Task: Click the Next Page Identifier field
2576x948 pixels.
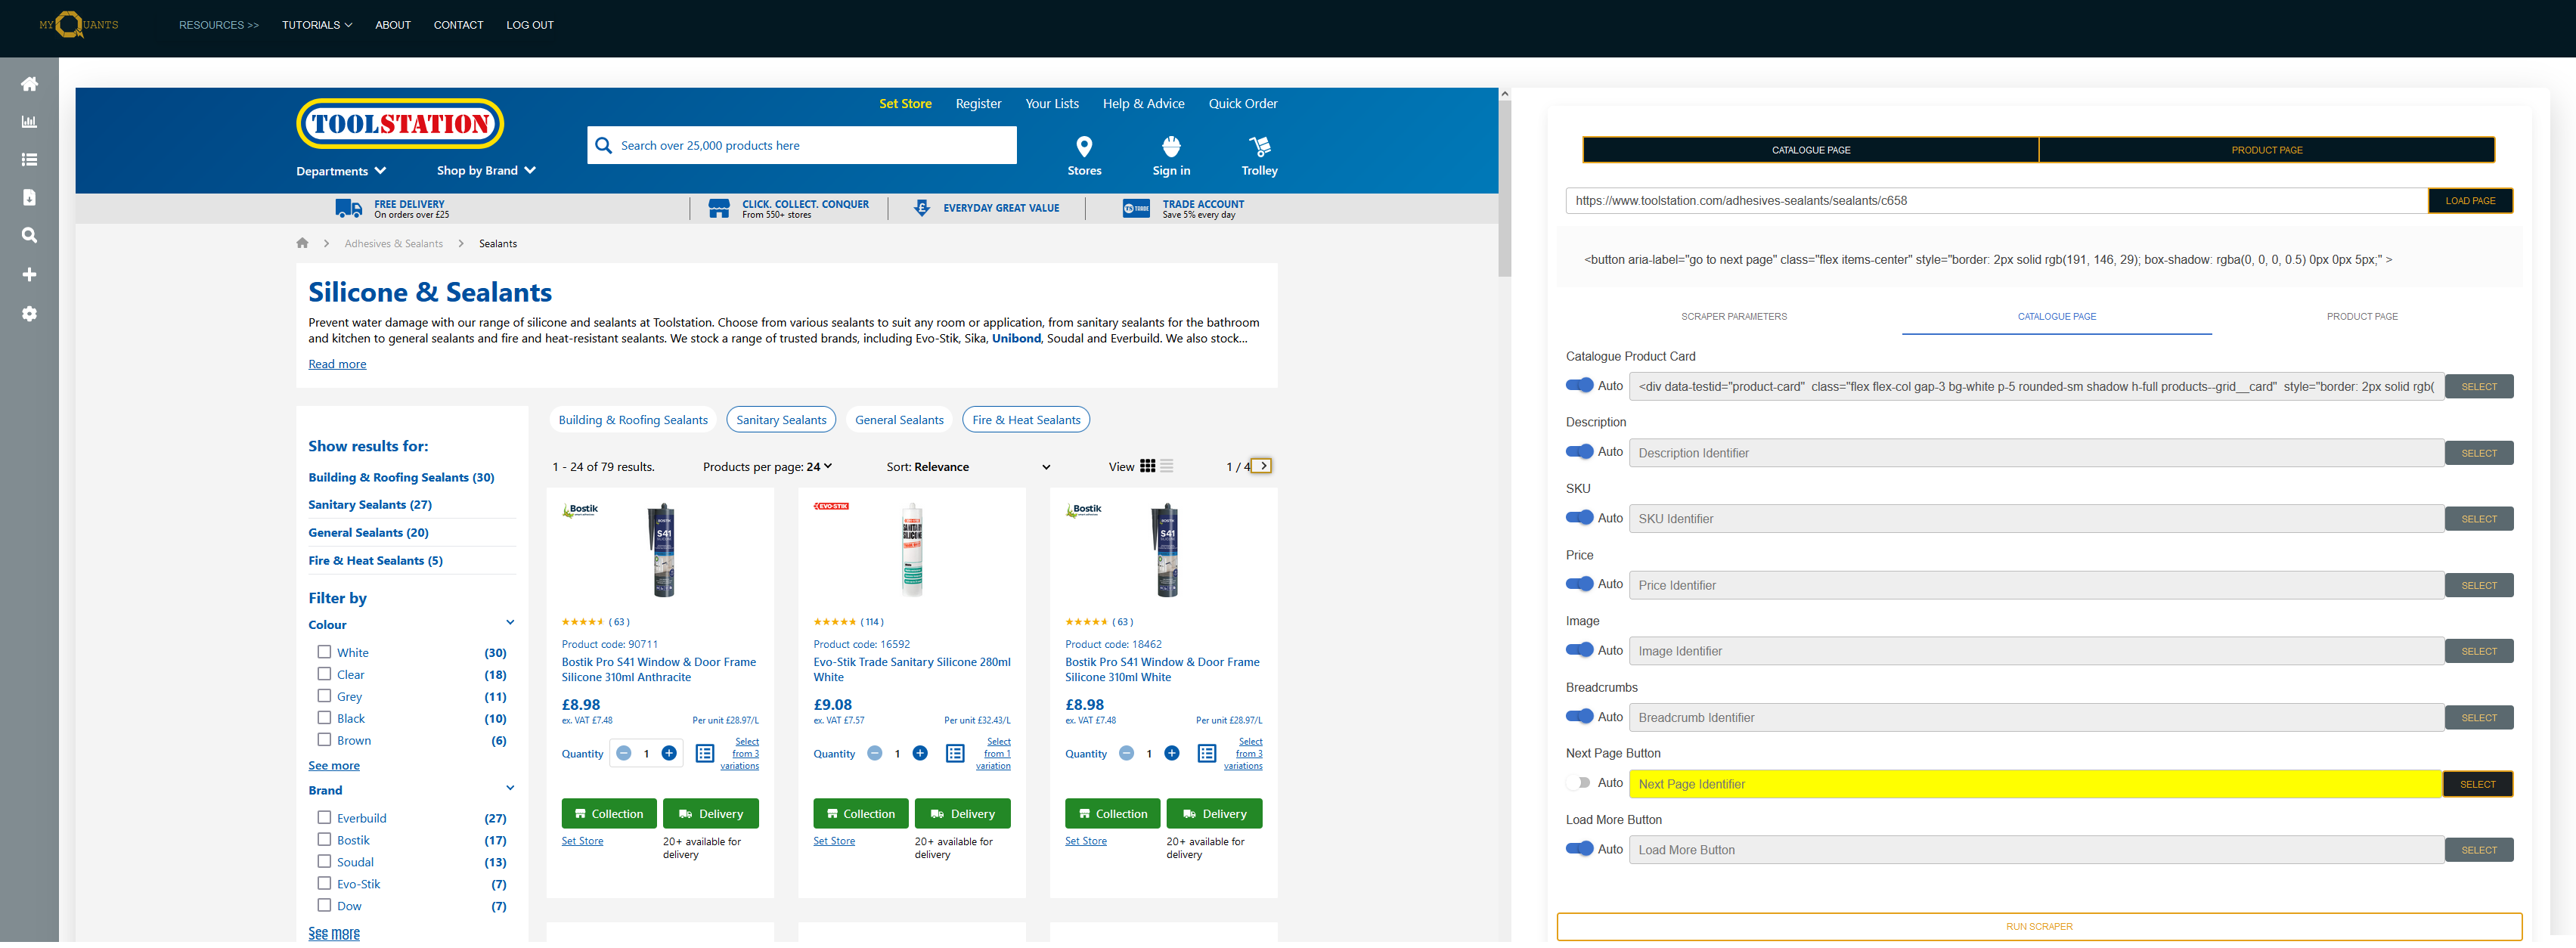Action: tap(2035, 785)
